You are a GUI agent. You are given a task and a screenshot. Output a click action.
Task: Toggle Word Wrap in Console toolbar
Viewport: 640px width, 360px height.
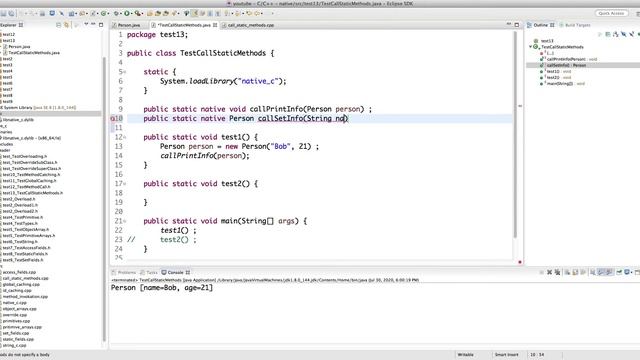(x=583, y=272)
